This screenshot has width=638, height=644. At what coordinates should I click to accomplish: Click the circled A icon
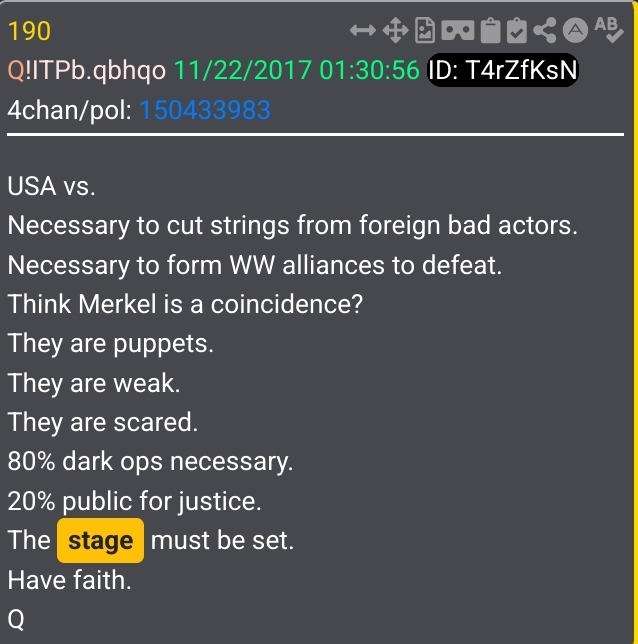point(576,30)
